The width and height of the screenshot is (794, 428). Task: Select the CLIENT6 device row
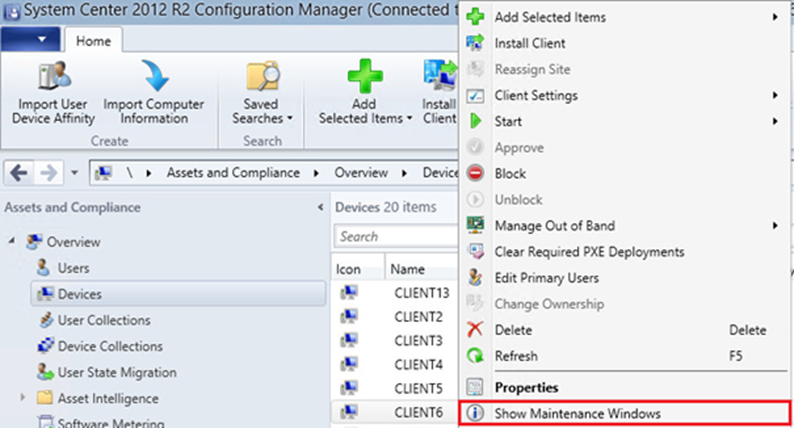(x=395, y=412)
